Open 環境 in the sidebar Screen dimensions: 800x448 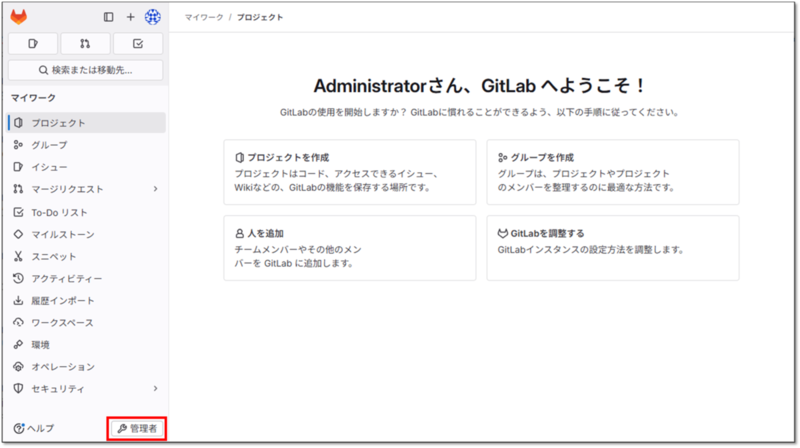pos(87,345)
